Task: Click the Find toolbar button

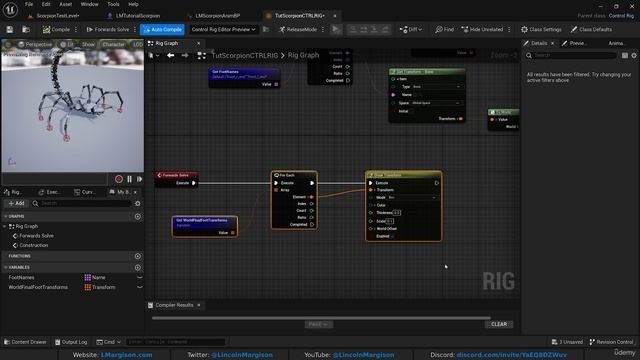Action: tap(444, 29)
